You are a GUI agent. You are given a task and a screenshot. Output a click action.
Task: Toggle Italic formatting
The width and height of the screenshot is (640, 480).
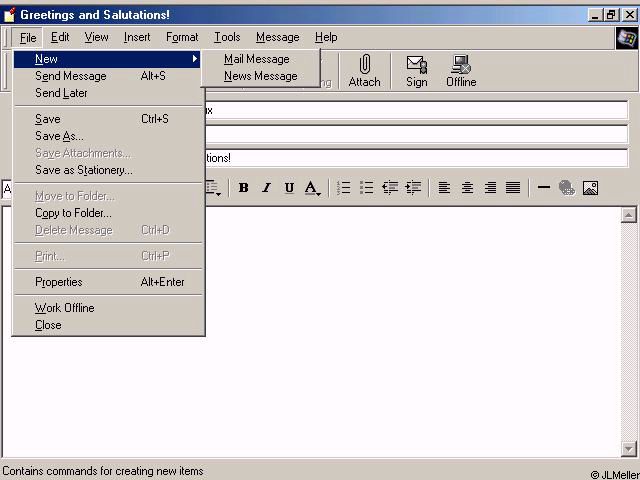[x=267, y=188]
